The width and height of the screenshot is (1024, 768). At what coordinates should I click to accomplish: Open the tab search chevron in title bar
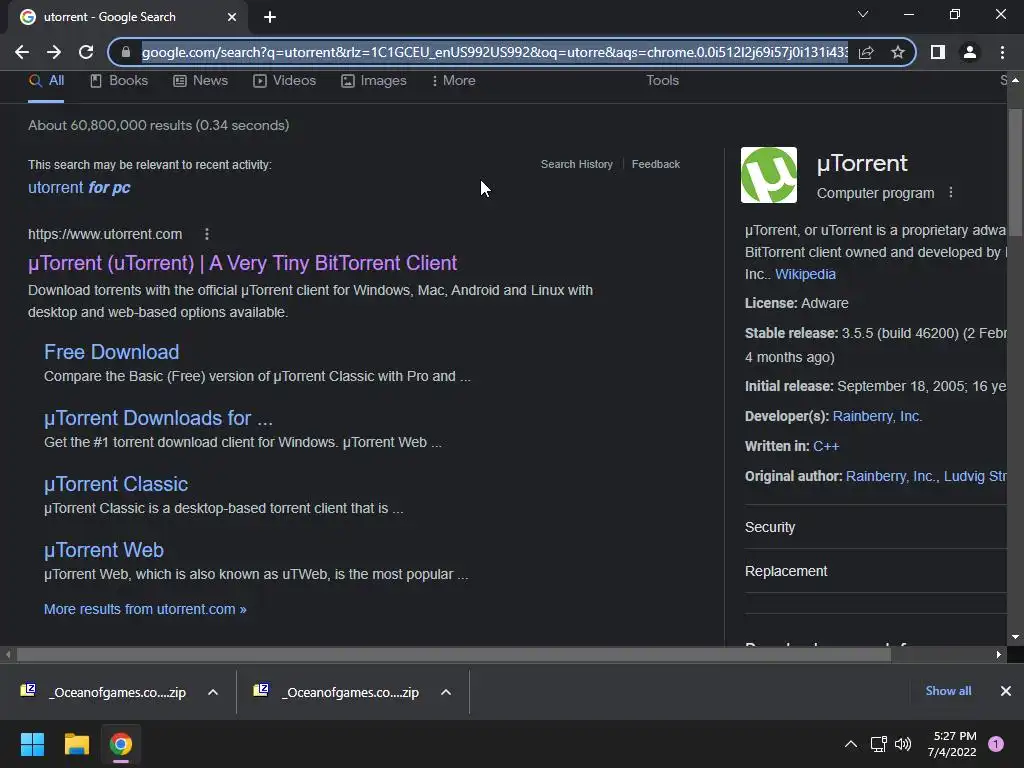click(863, 14)
